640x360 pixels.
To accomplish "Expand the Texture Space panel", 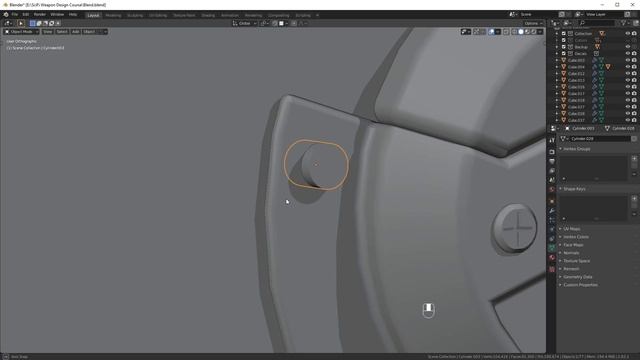I will [x=576, y=261].
